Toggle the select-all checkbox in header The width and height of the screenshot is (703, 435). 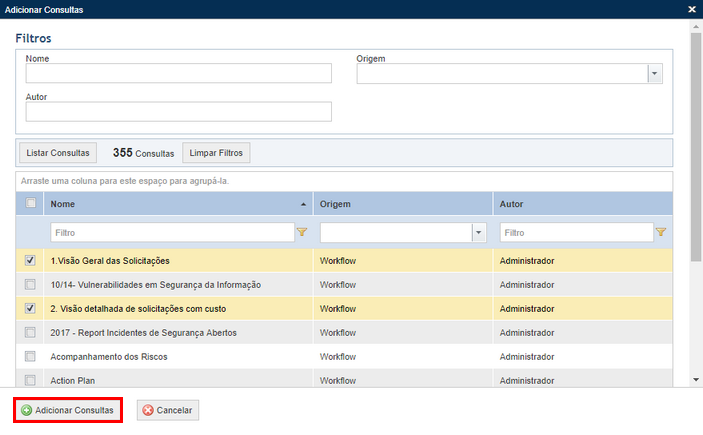click(x=30, y=203)
